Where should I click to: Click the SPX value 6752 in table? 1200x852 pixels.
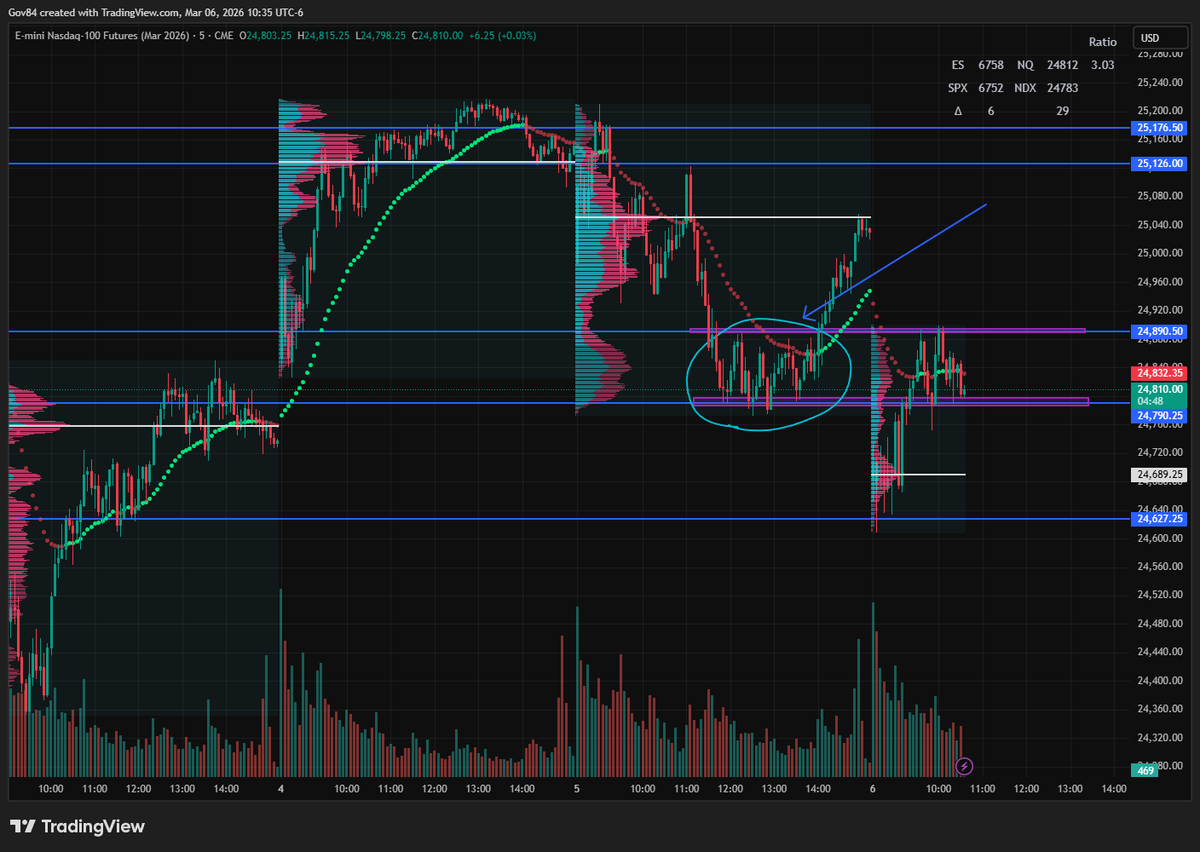(x=991, y=88)
